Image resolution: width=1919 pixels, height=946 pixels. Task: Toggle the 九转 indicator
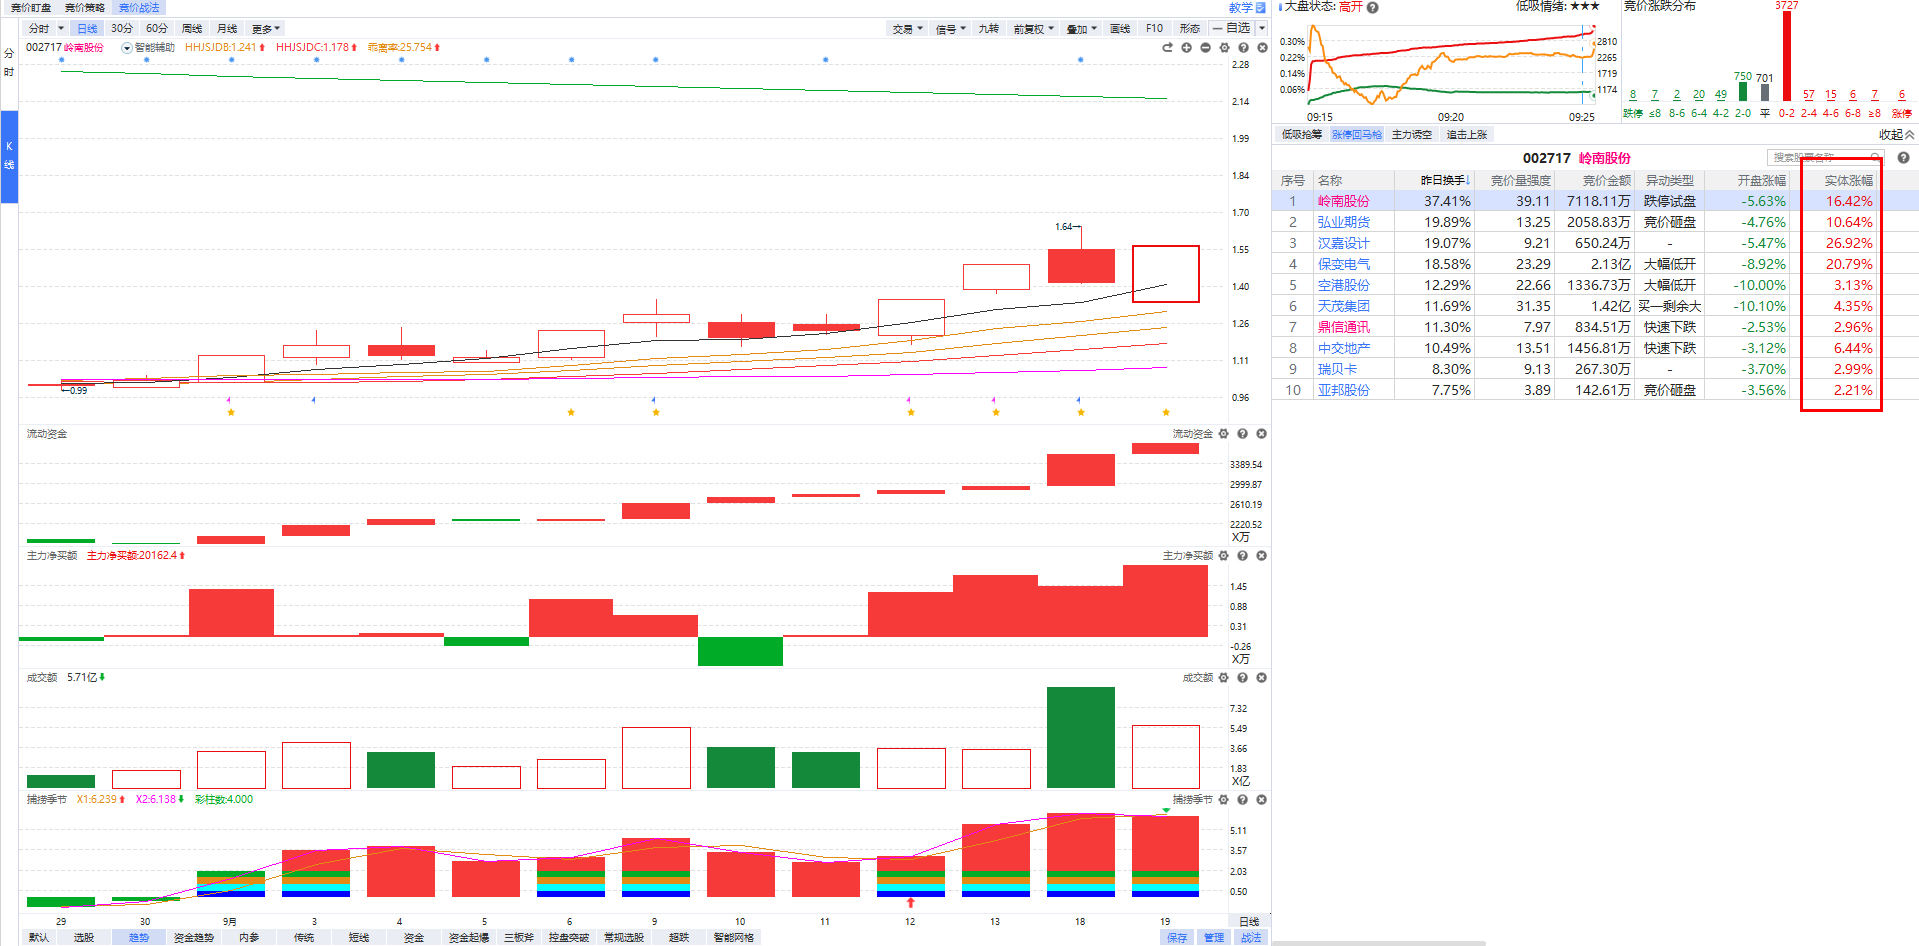988,28
